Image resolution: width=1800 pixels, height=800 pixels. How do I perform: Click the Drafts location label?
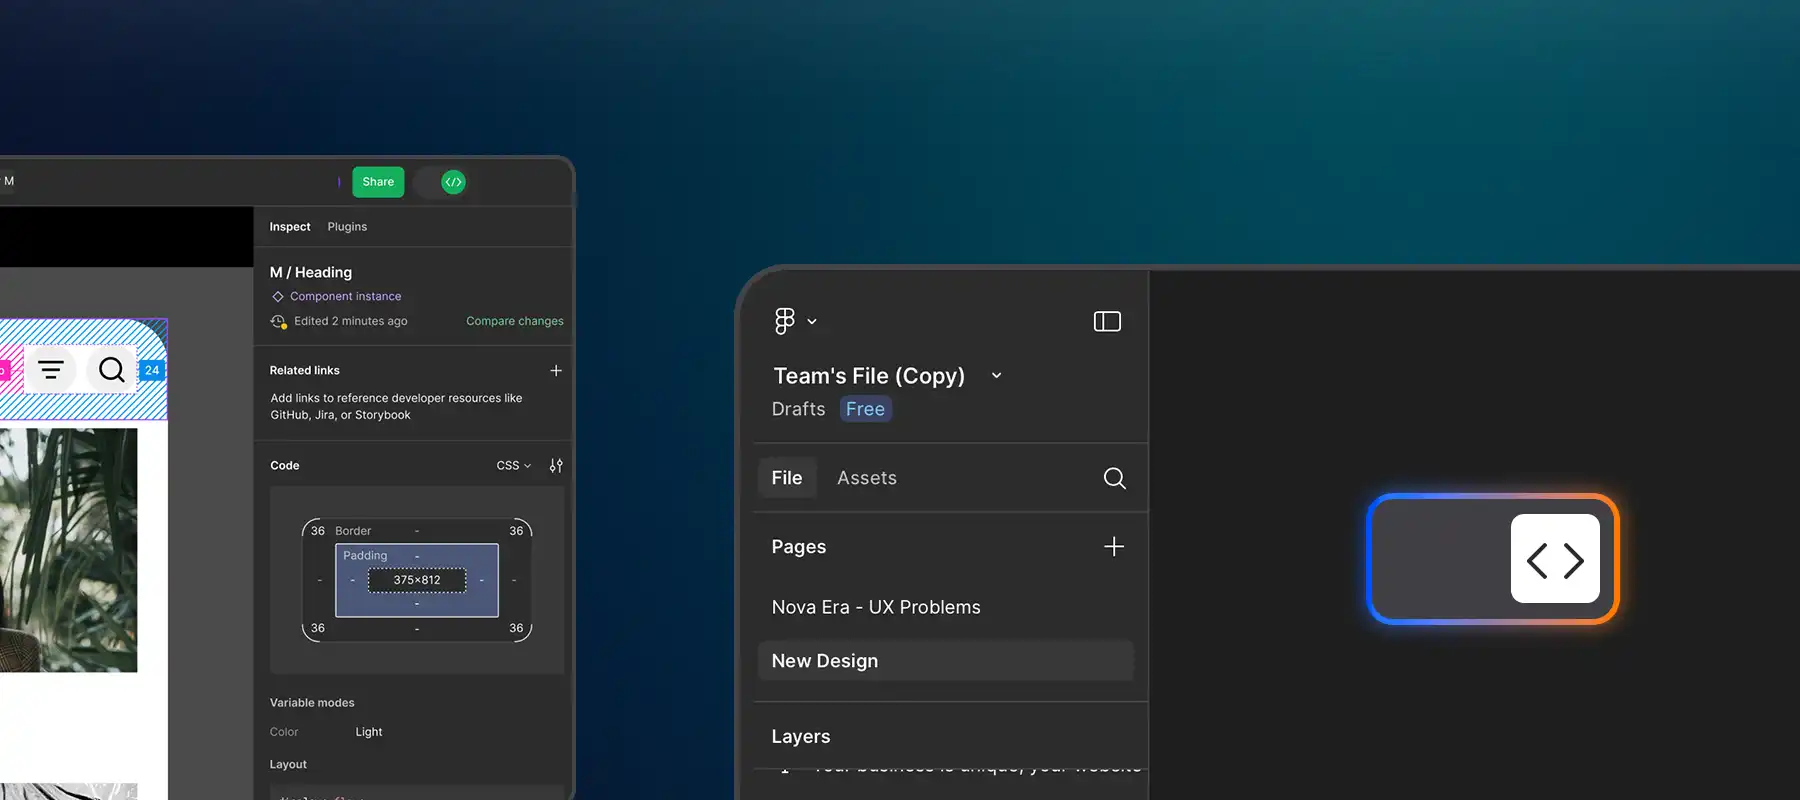tap(798, 409)
